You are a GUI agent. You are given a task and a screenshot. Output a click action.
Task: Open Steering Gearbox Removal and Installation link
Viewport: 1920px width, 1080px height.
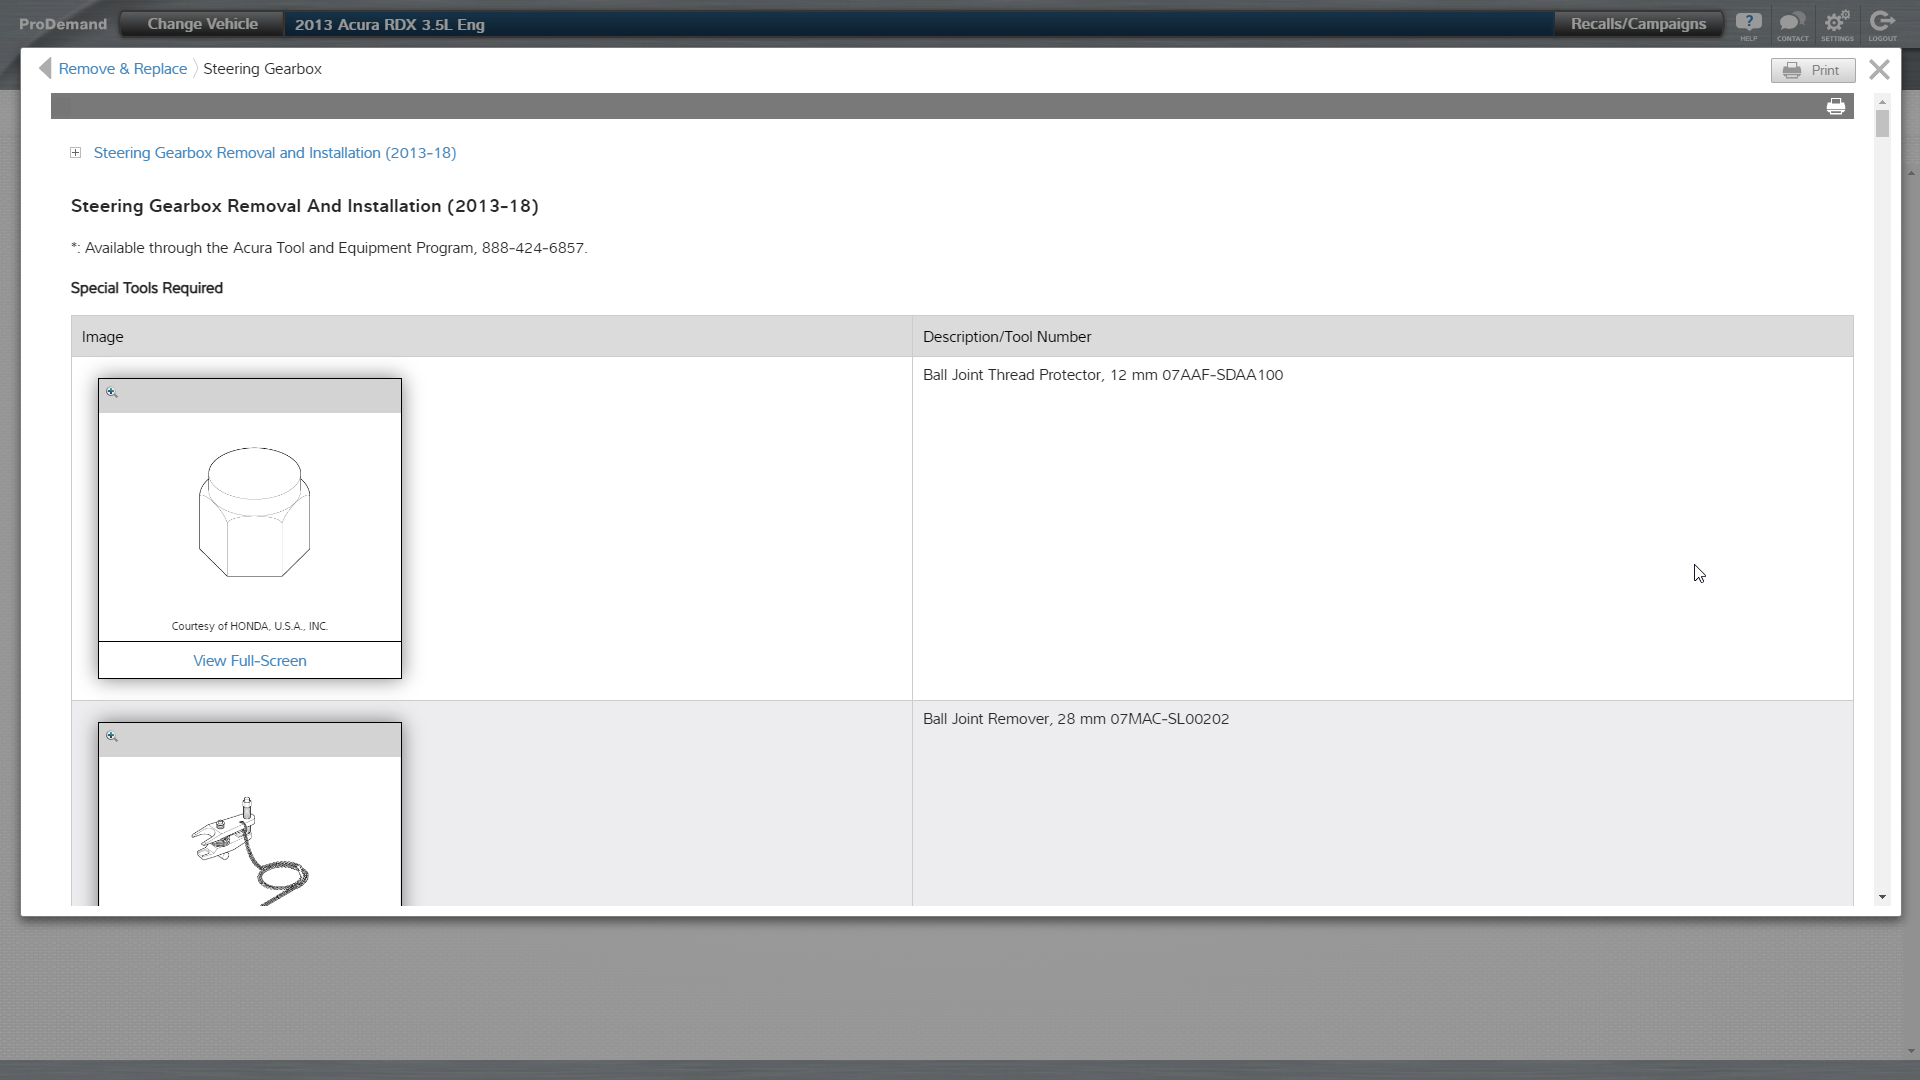coord(275,153)
